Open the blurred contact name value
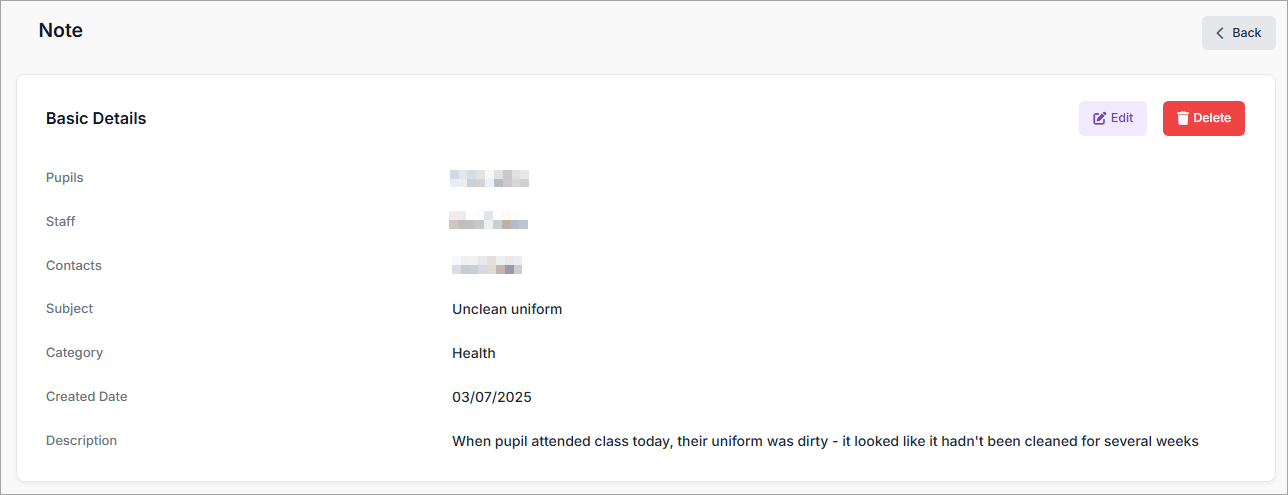 [x=487, y=266]
